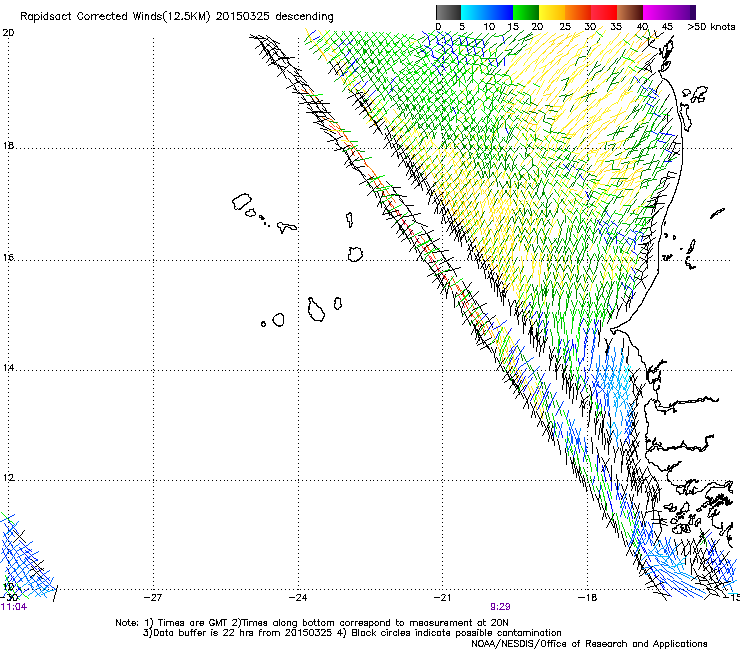Click the purple '9:29' swath time label
This screenshot has height=650, width=740.
point(500,607)
